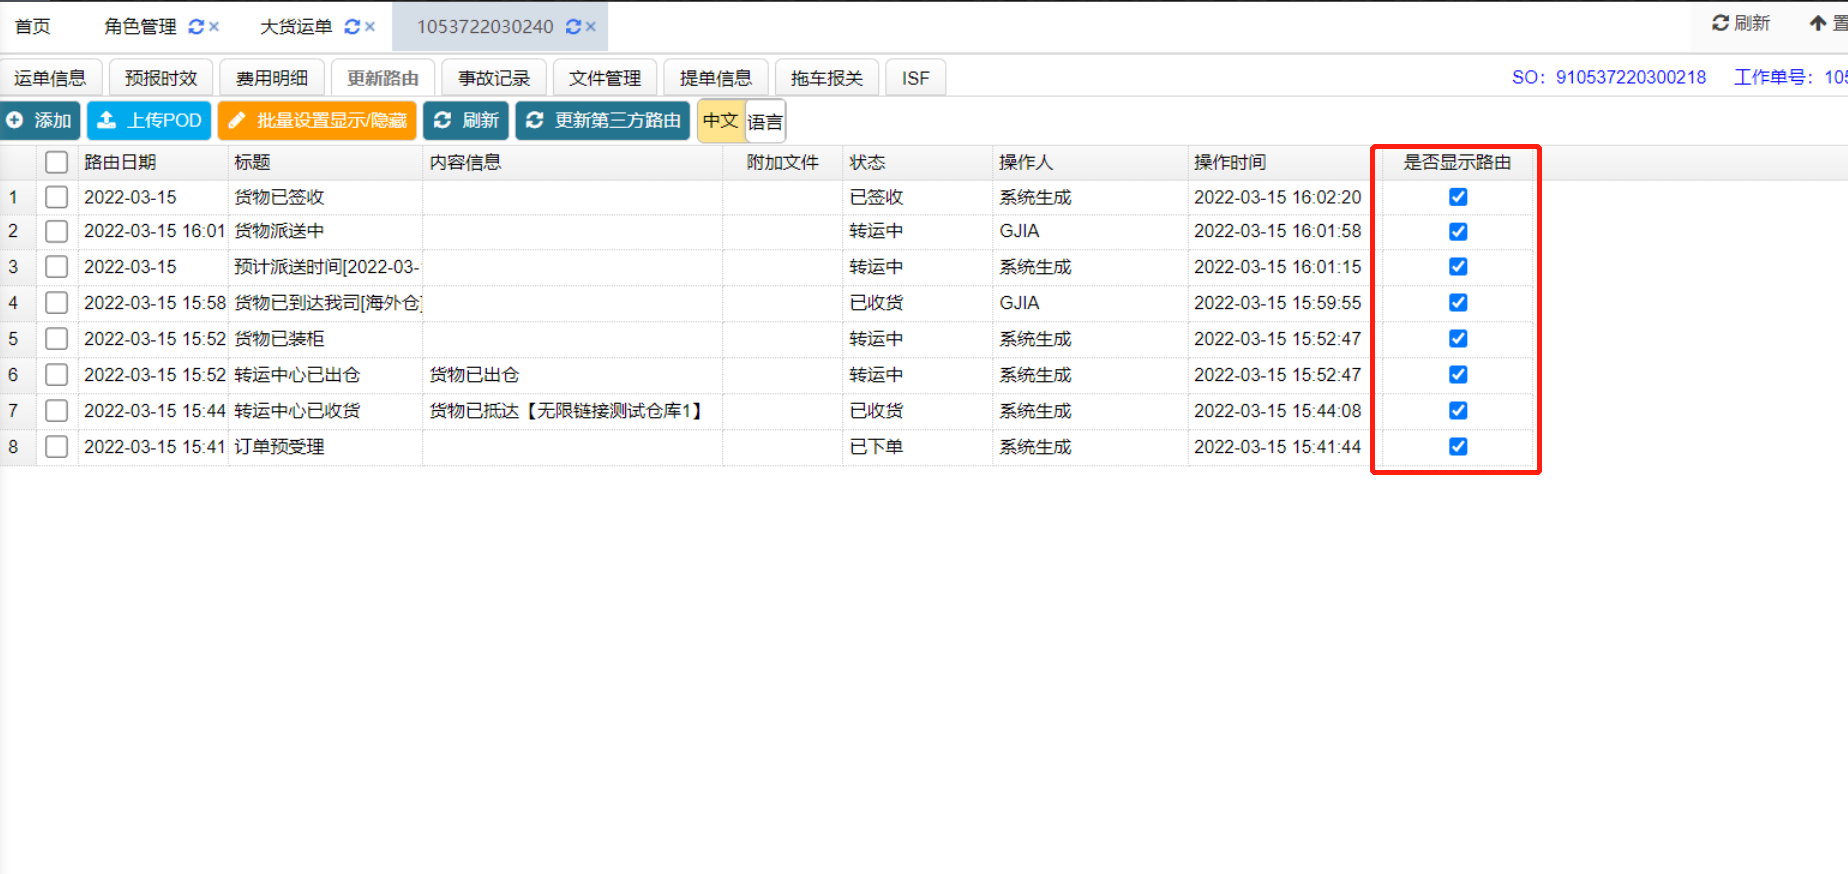Open 批量设置显示/隐藏 batch setting
This screenshot has height=874, width=1848.
(x=317, y=121)
